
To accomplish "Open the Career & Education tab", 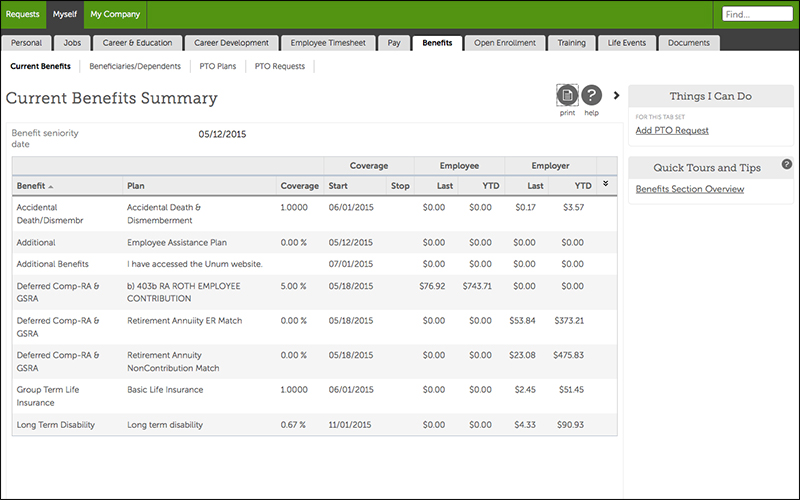I will pyautogui.click(x=137, y=43).
